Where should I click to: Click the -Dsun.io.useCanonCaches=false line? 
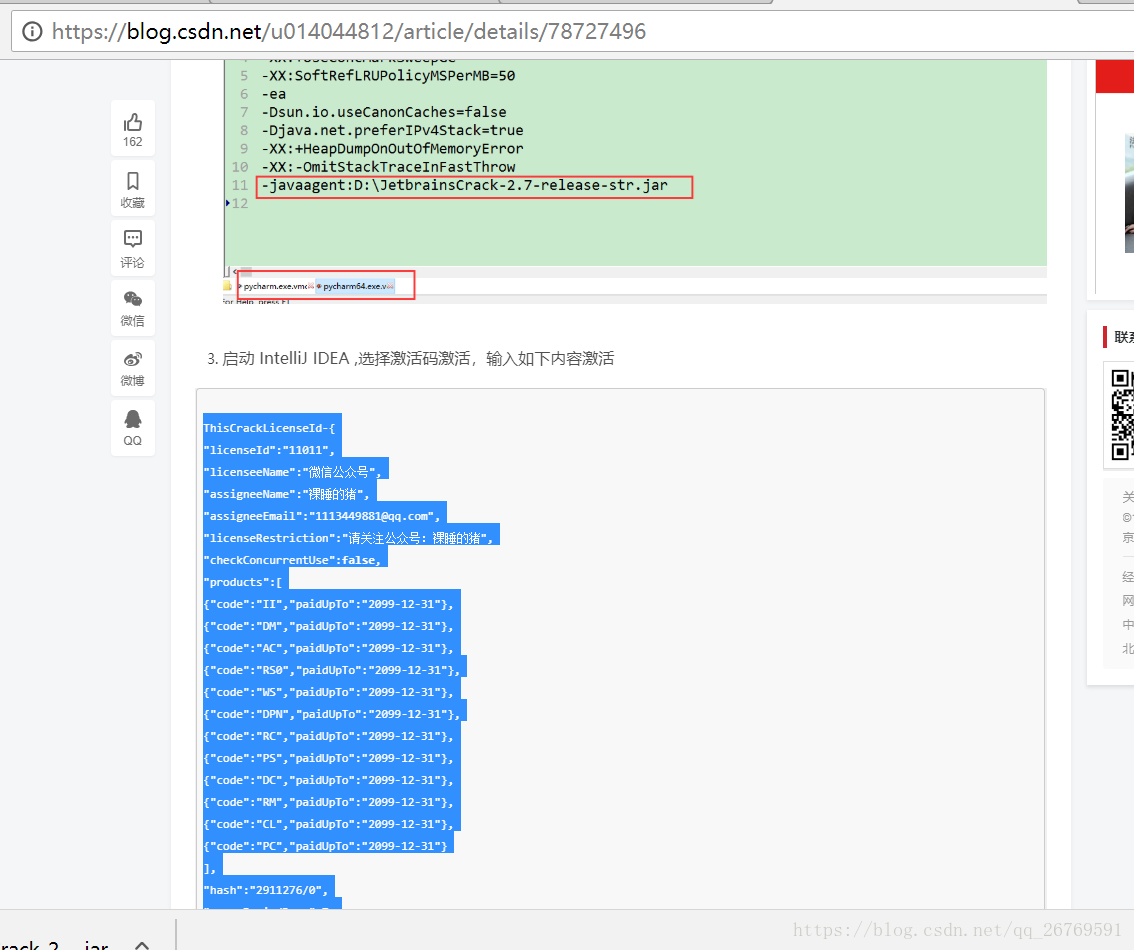click(x=384, y=112)
